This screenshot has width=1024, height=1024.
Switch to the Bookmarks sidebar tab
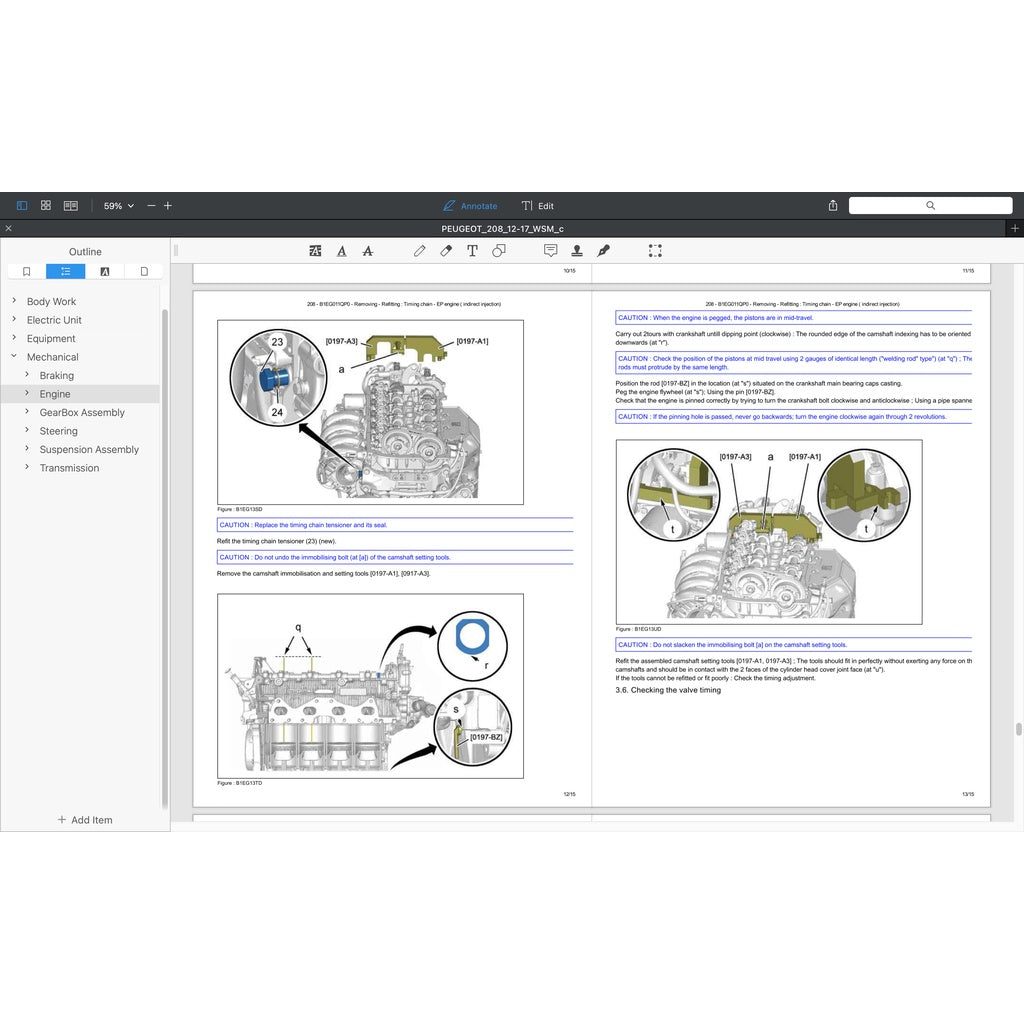pos(27,271)
